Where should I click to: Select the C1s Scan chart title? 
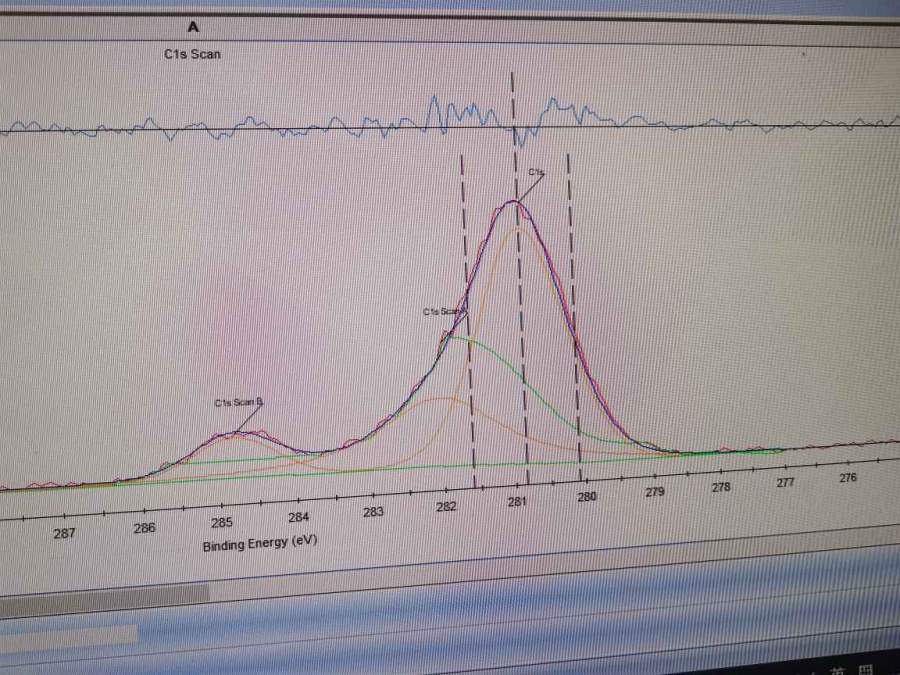click(192, 54)
